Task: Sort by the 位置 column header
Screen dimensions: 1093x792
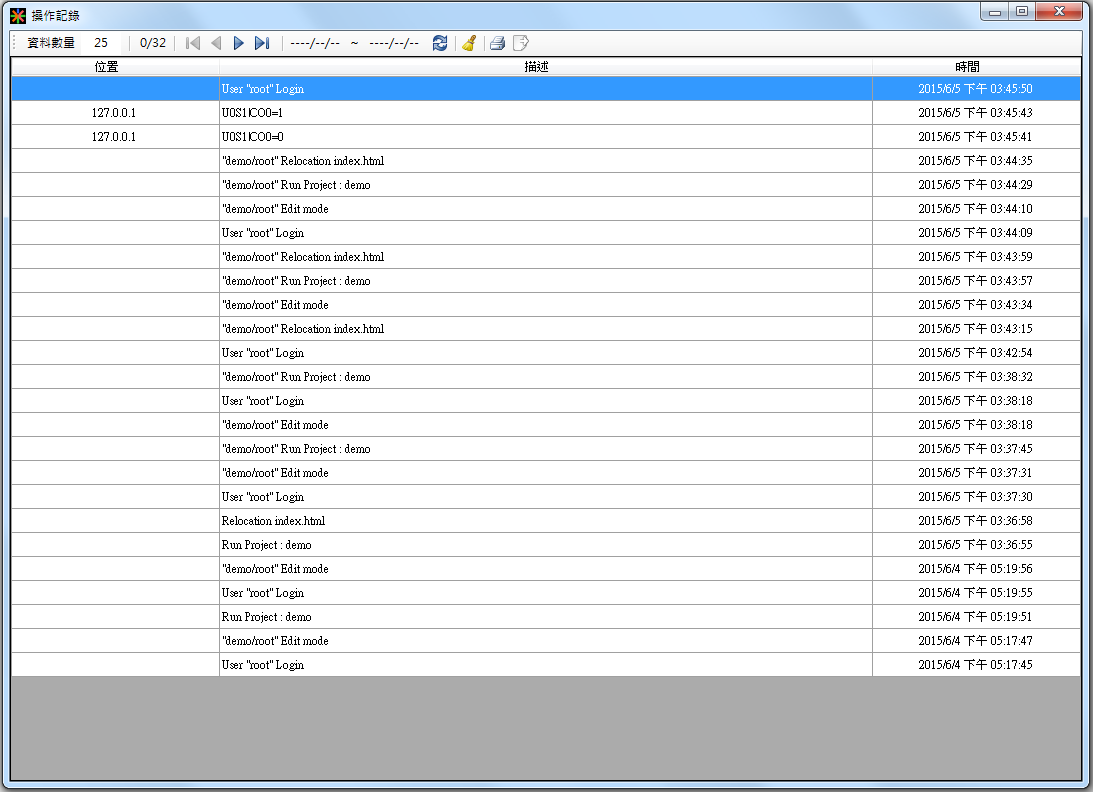Action: 107,66
